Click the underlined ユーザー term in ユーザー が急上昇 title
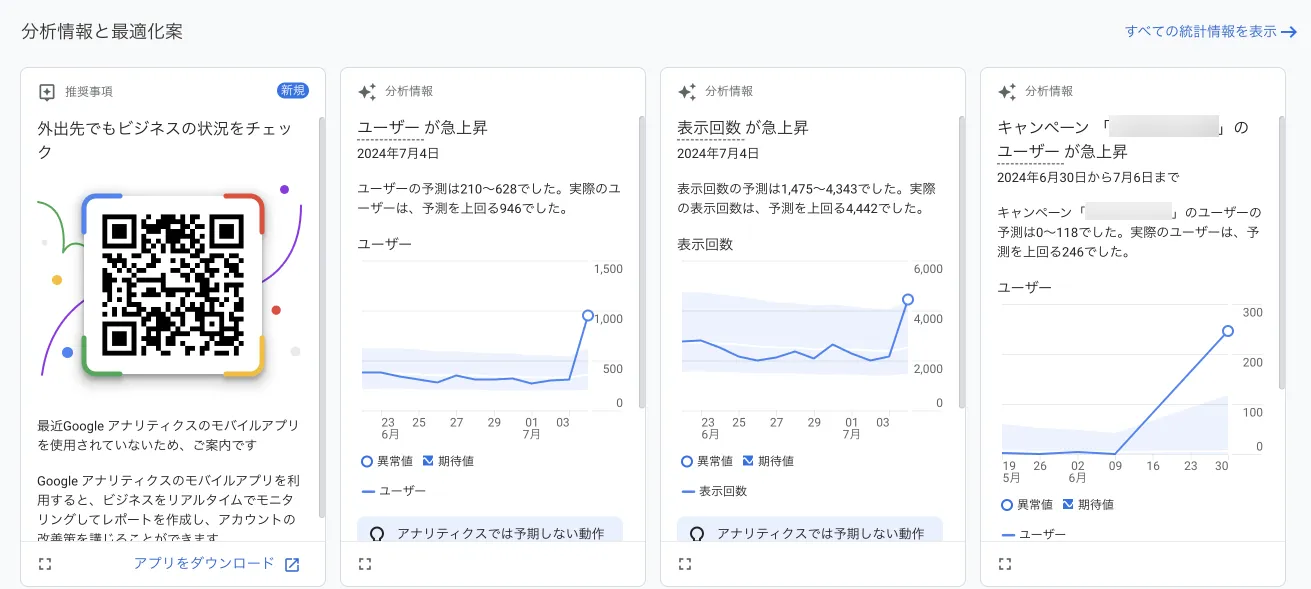Screen dimensions: 1311x589 click(x=390, y=128)
